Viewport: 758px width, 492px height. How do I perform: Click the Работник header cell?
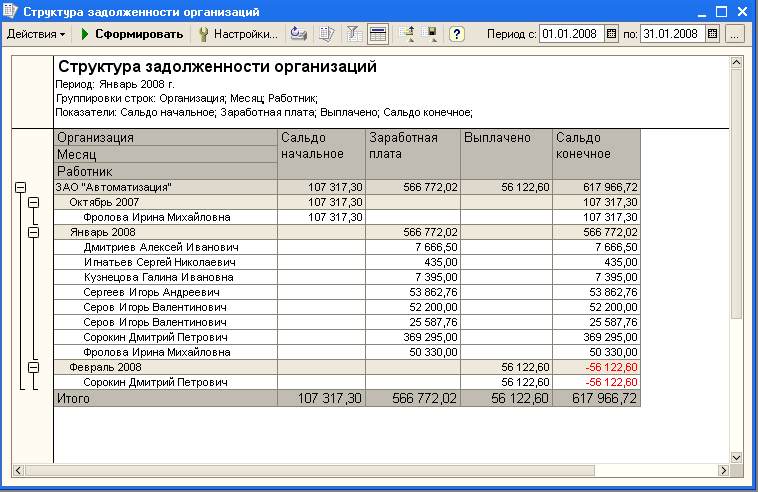point(165,171)
